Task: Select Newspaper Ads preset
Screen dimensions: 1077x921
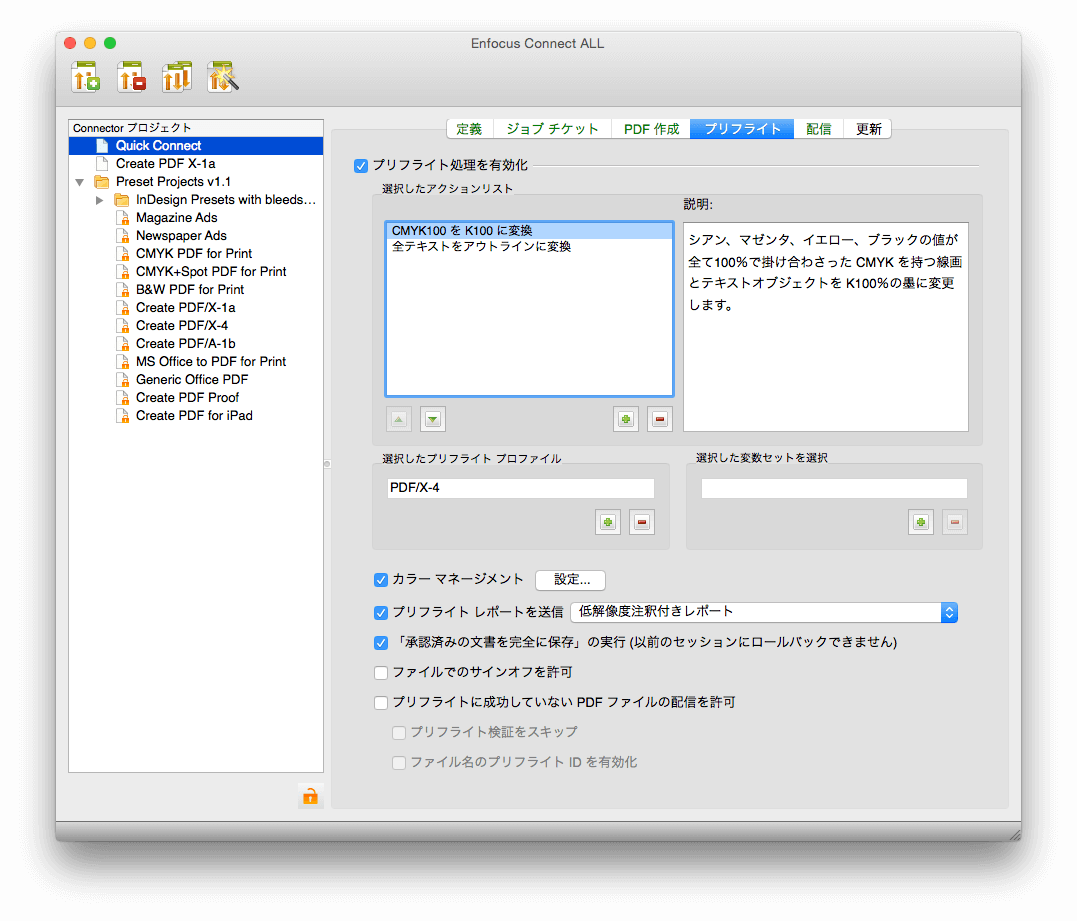Action: [x=196, y=236]
